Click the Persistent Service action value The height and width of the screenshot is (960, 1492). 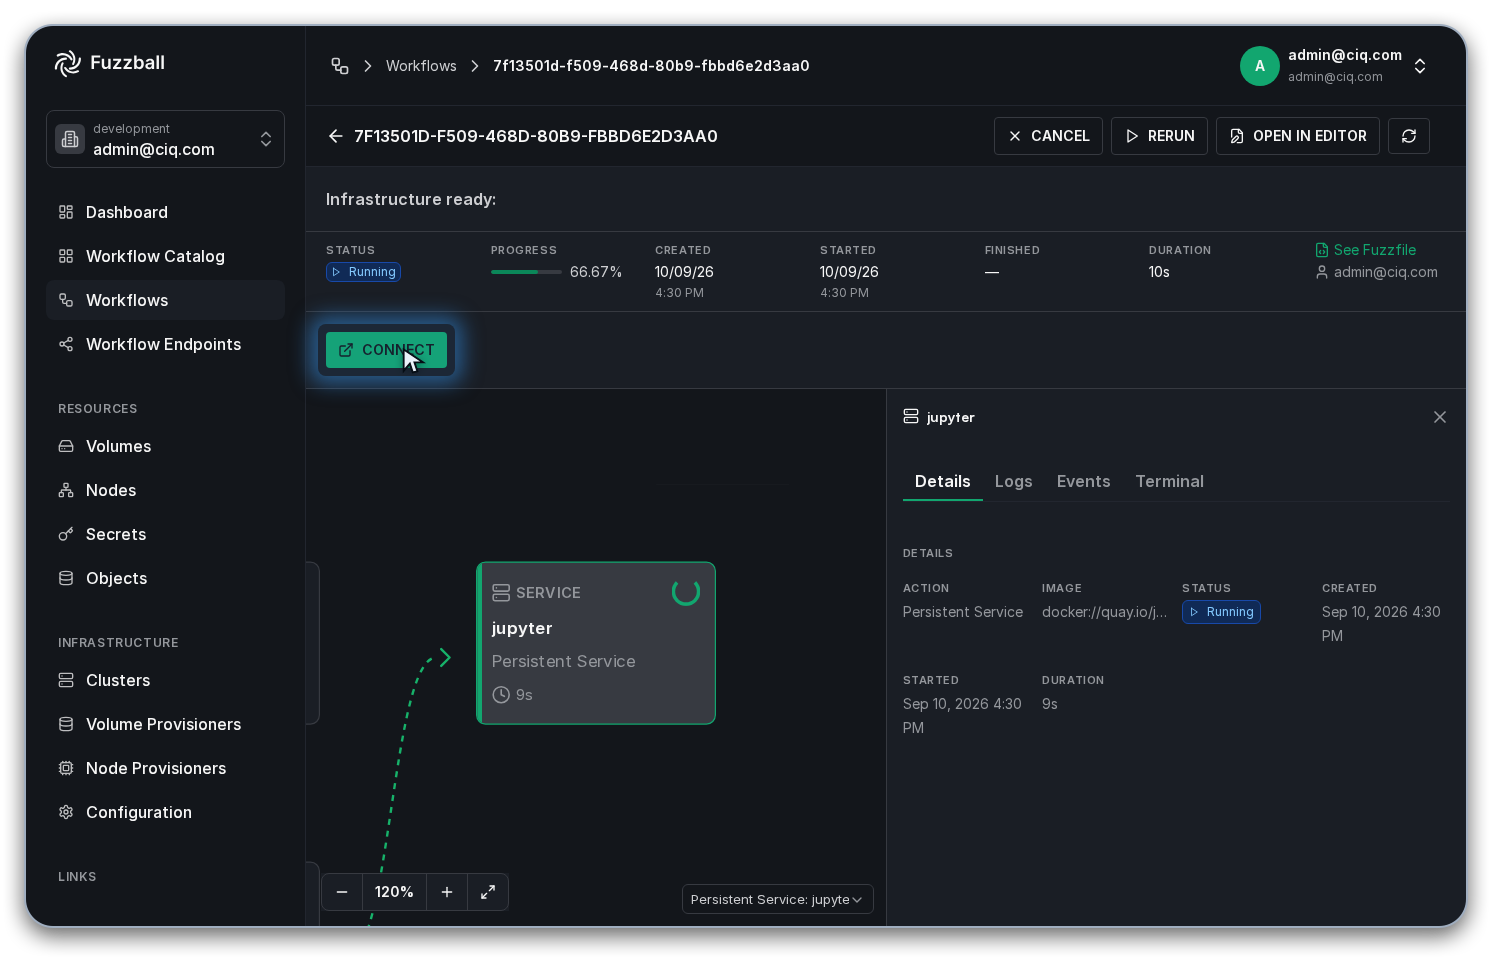pyautogui.click(x=963, y=612)
